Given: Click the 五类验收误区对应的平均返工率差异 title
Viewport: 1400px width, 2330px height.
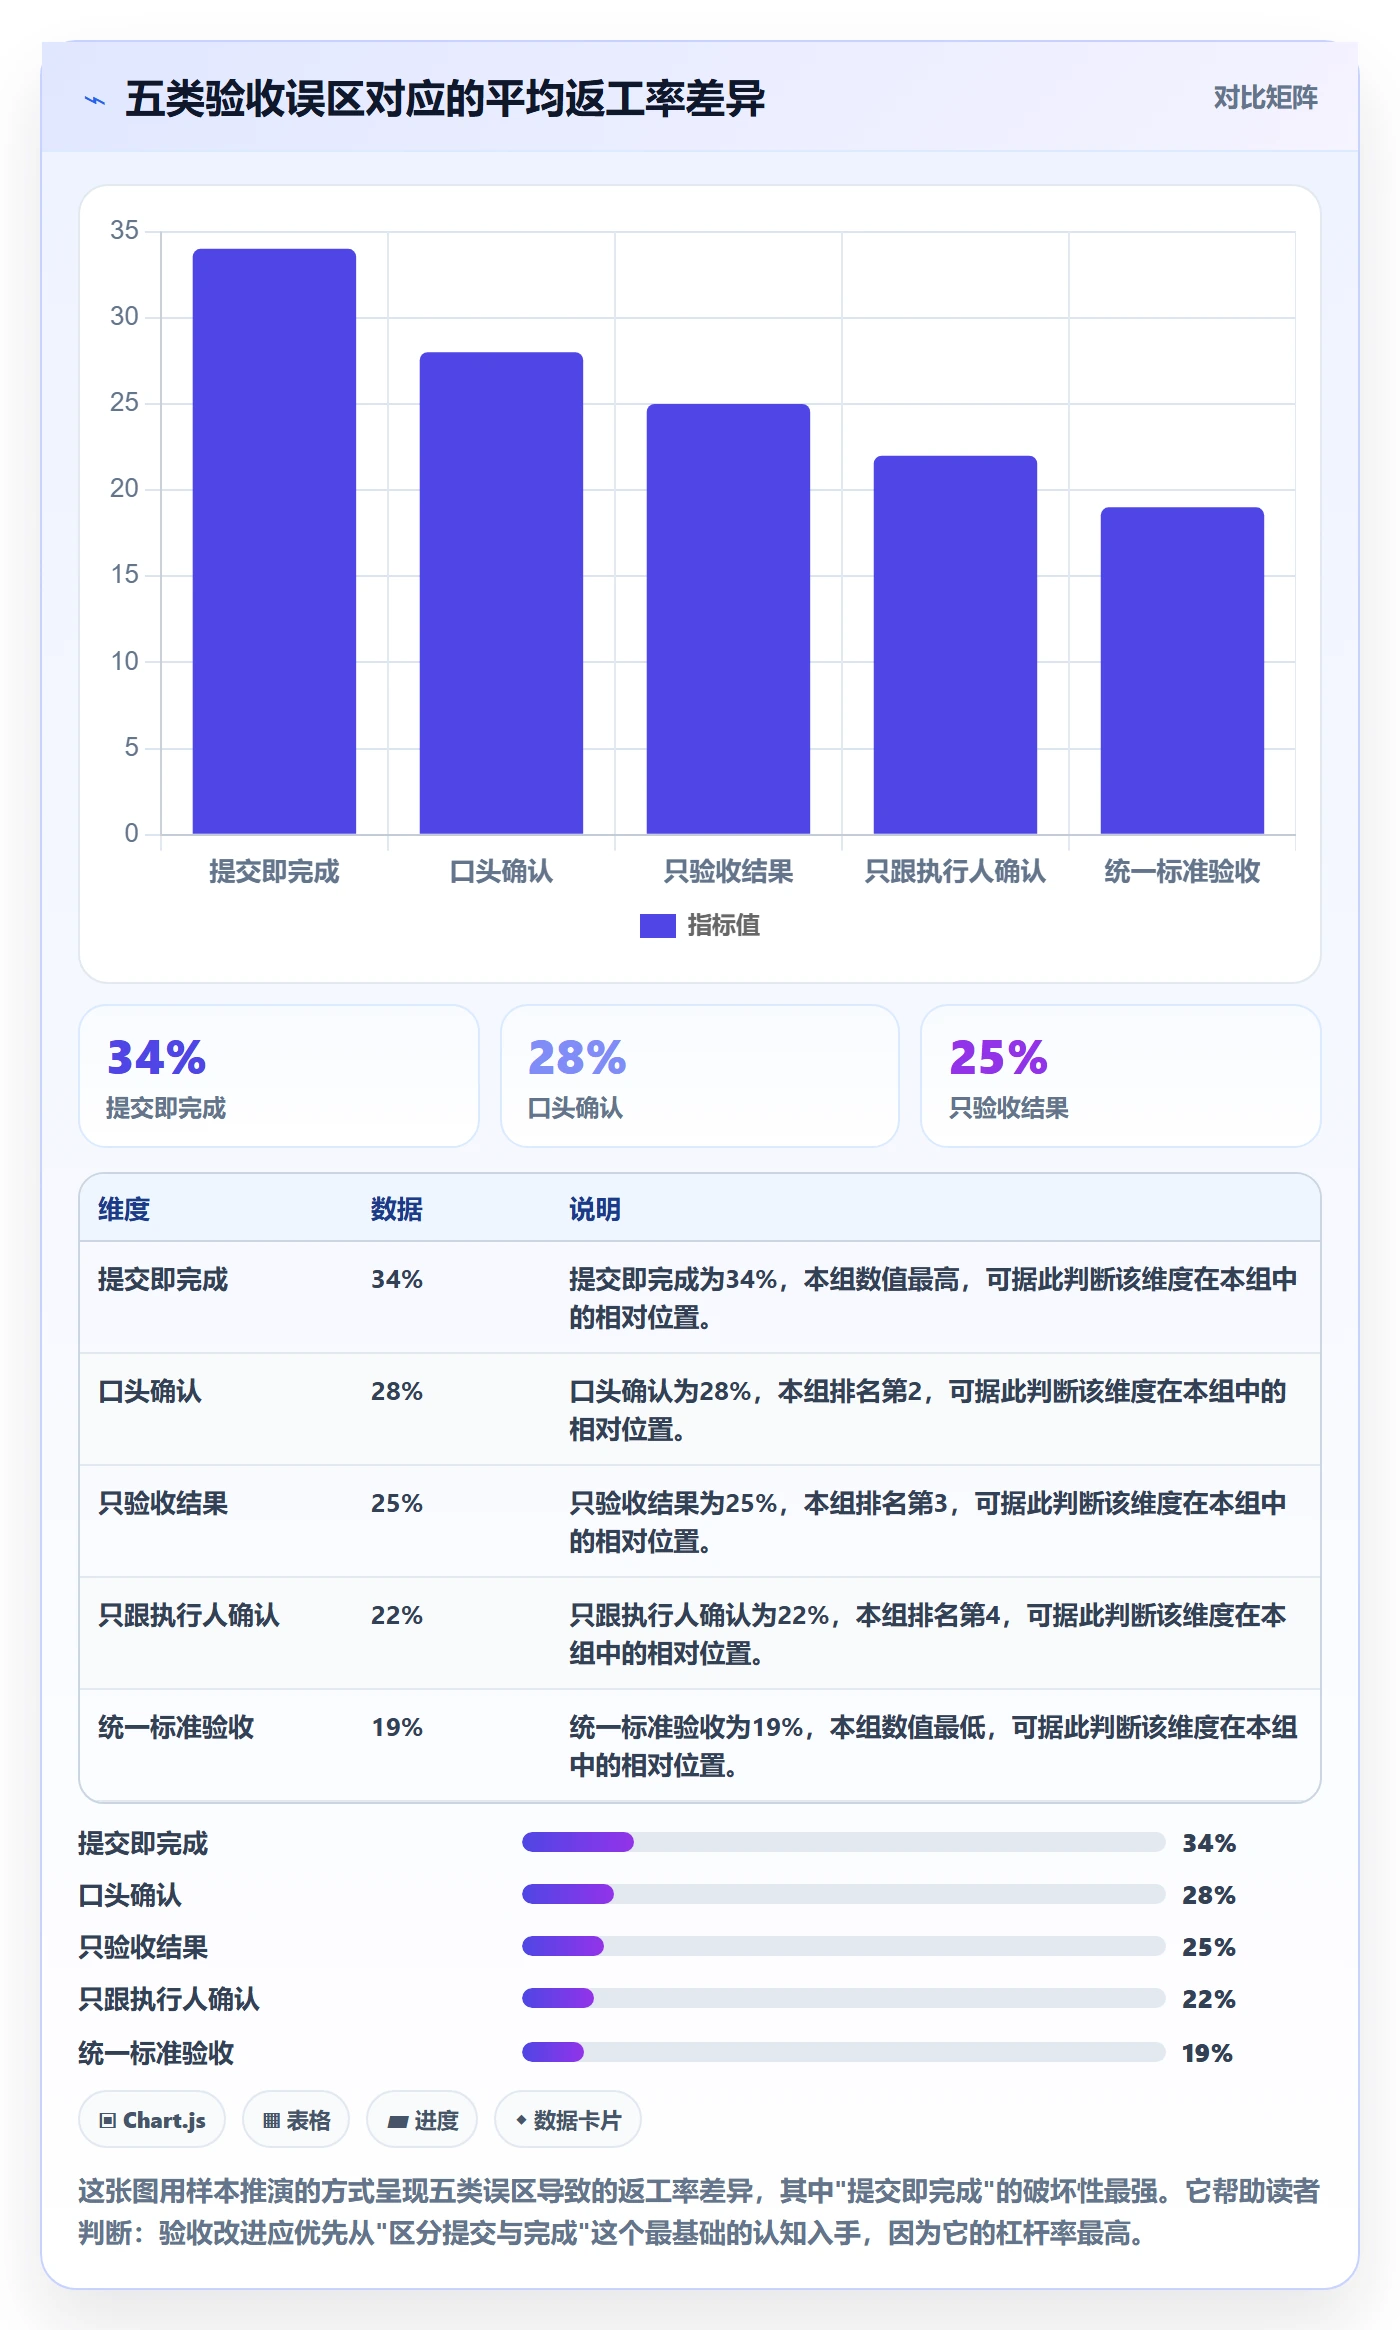Looking at the screenshot, I should click(x=445, y=99).
